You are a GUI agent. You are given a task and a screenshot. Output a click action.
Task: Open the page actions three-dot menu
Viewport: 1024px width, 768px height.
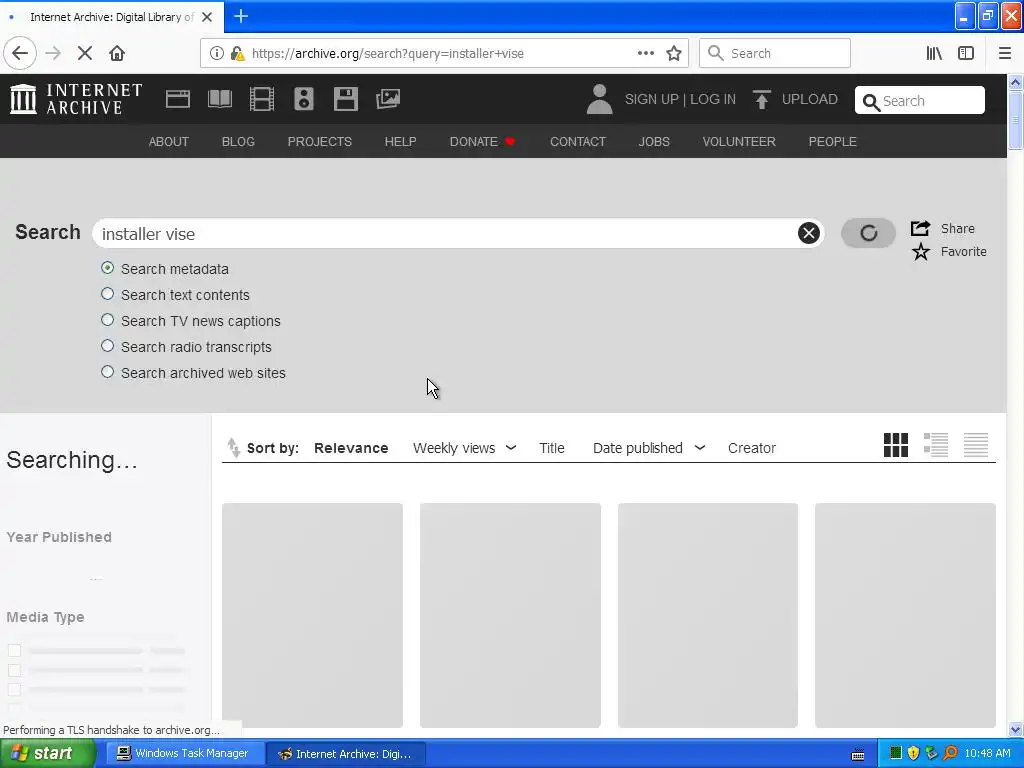click(646, 53)
